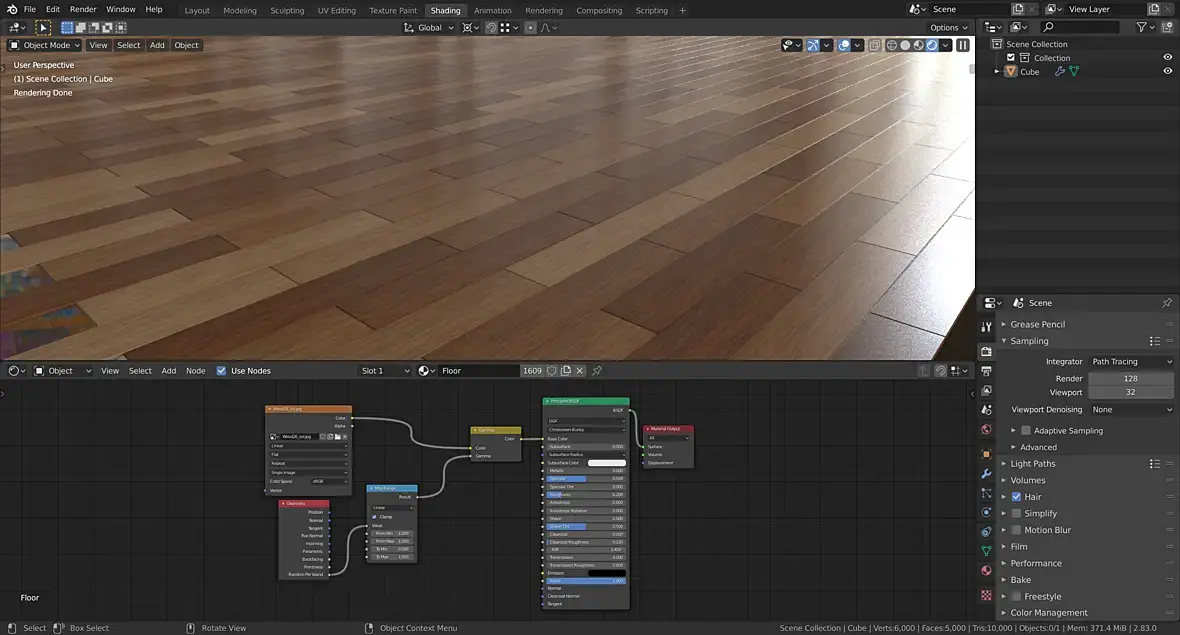This screenshot has width=1180, height=635.
Task: Toggle X-ray view in viewport header
Action: pos(874,45)
